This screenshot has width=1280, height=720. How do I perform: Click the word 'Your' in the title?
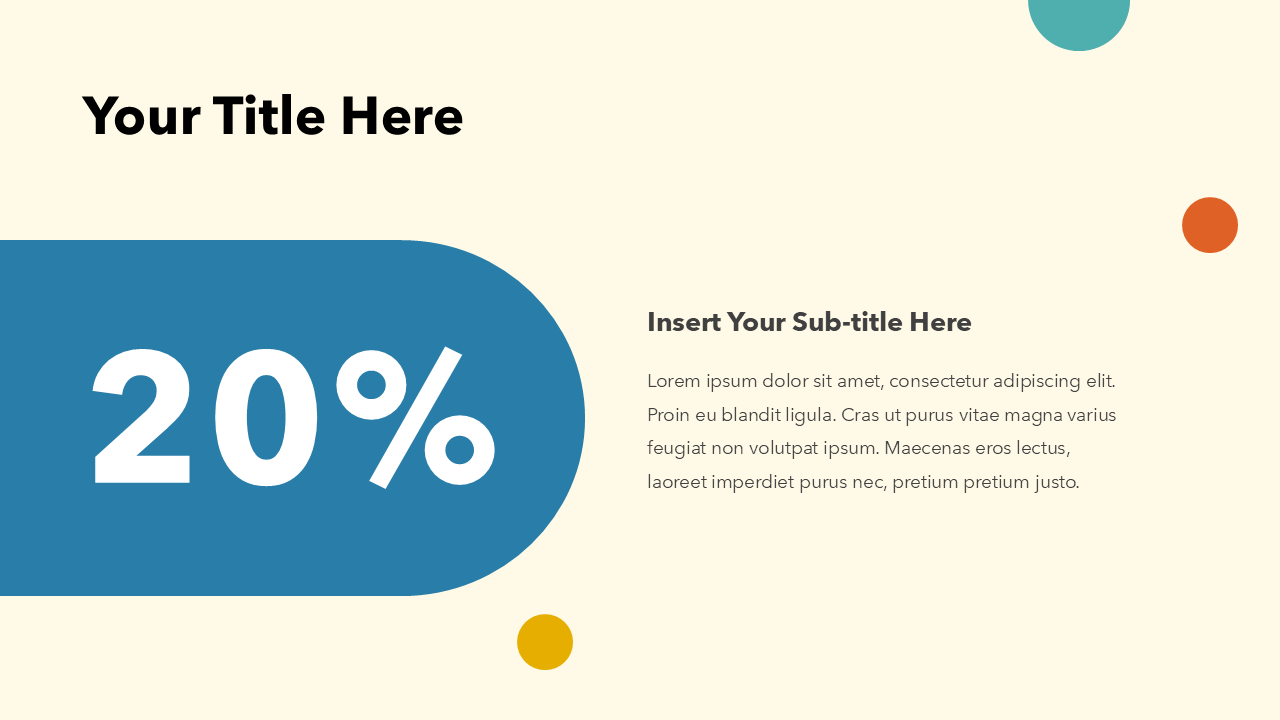(140, 116)
